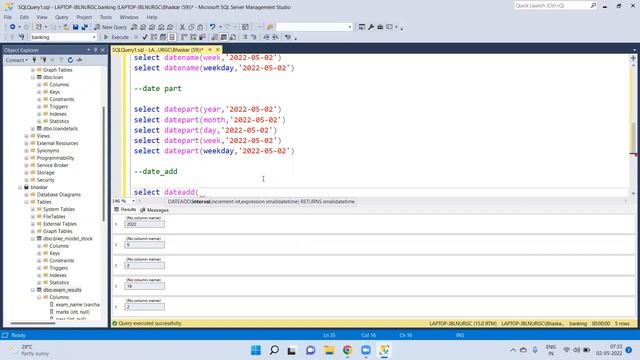Viewport: 640px width, 360px height.
Task: Open the File menu
Action: point(8,17)
